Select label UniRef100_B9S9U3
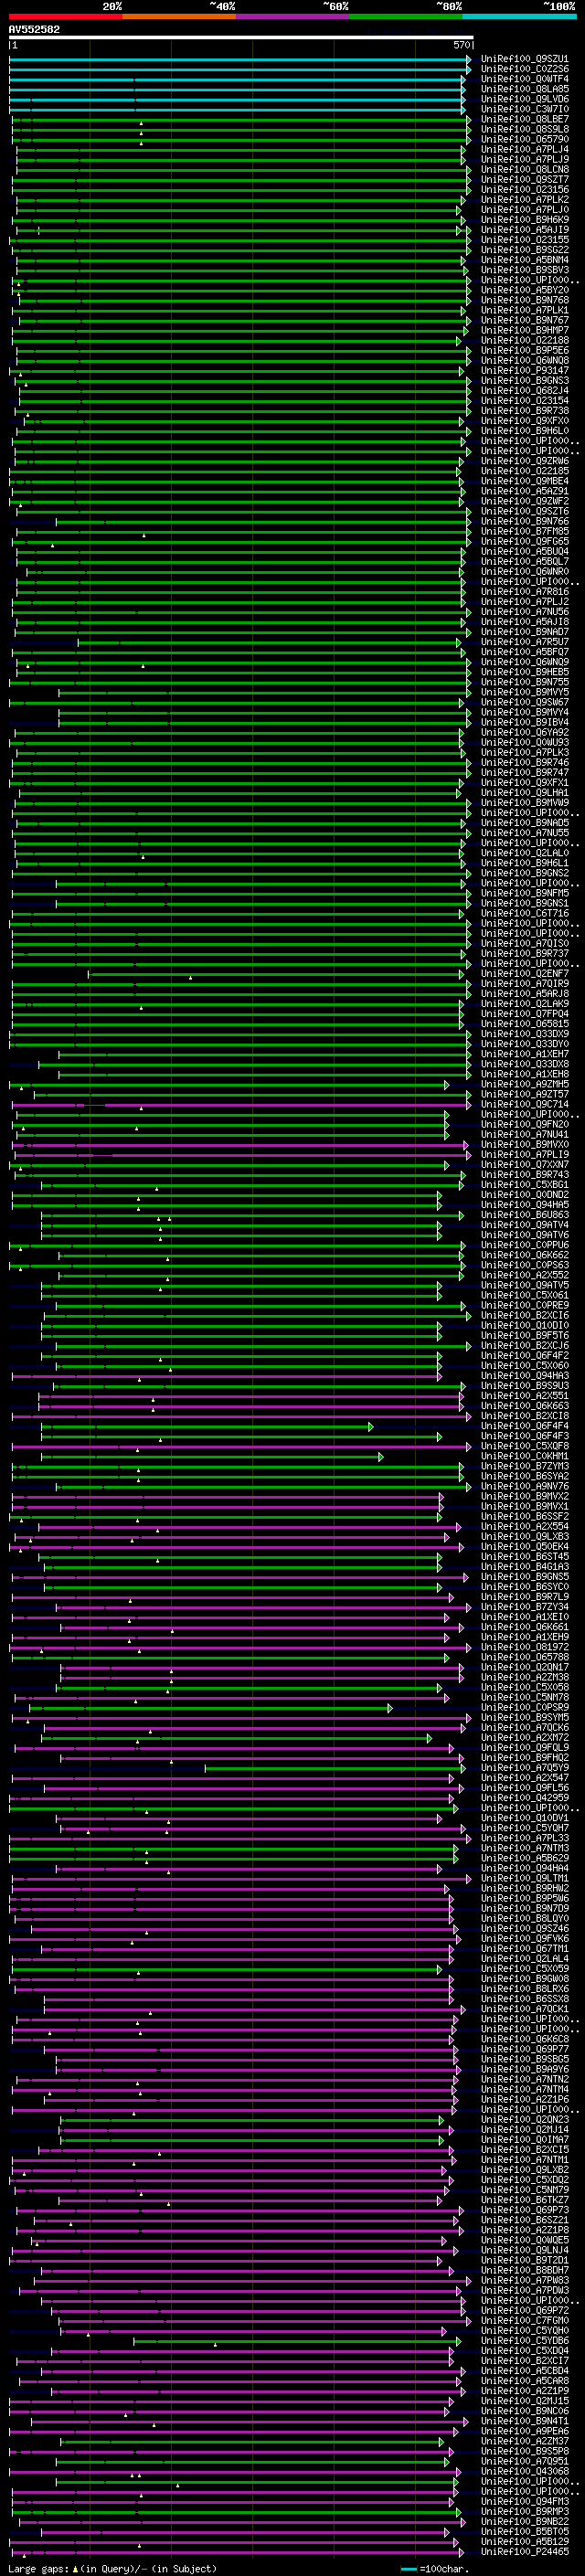 524,1386
